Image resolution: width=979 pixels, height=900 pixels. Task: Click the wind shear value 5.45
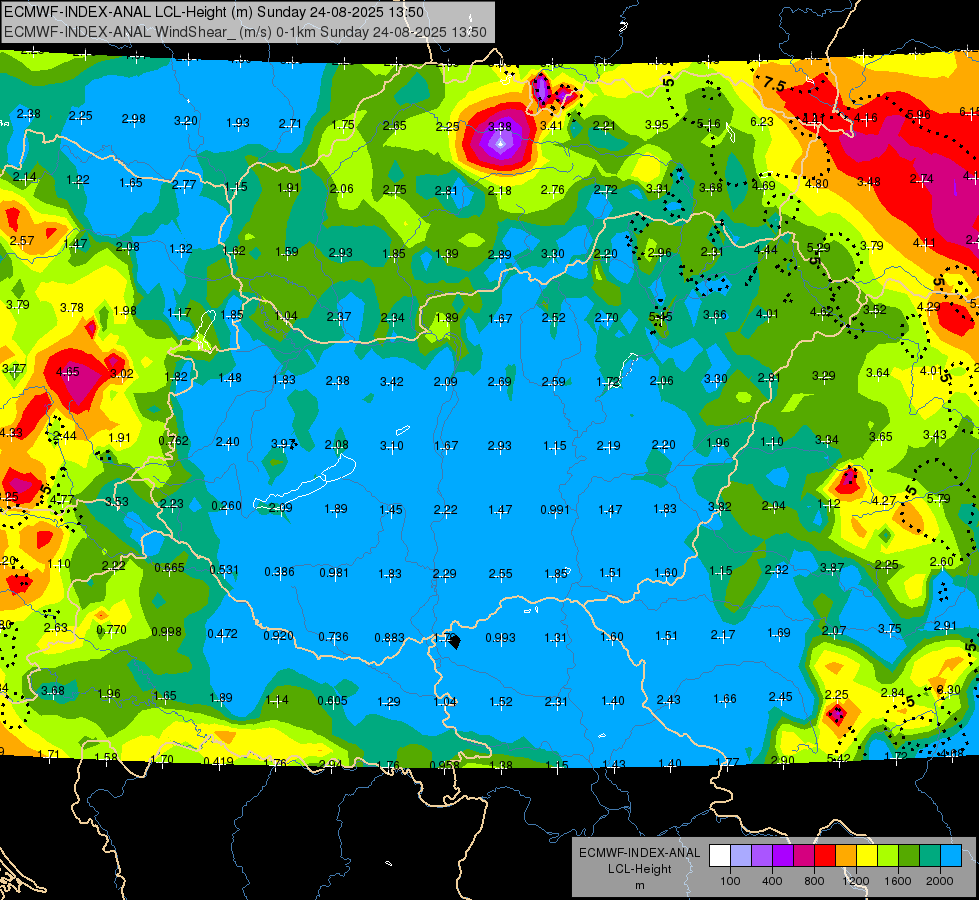coord(660,317)
